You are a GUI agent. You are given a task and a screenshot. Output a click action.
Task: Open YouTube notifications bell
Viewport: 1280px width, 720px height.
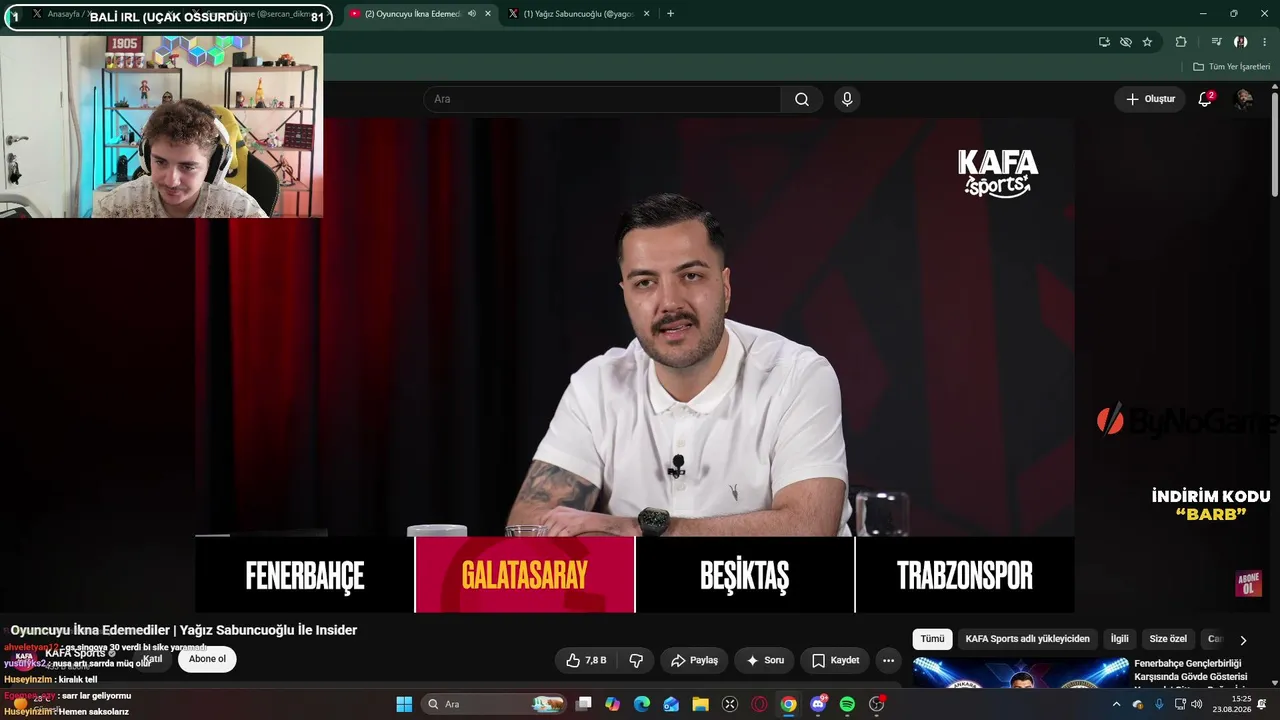tap(1205, 99)
